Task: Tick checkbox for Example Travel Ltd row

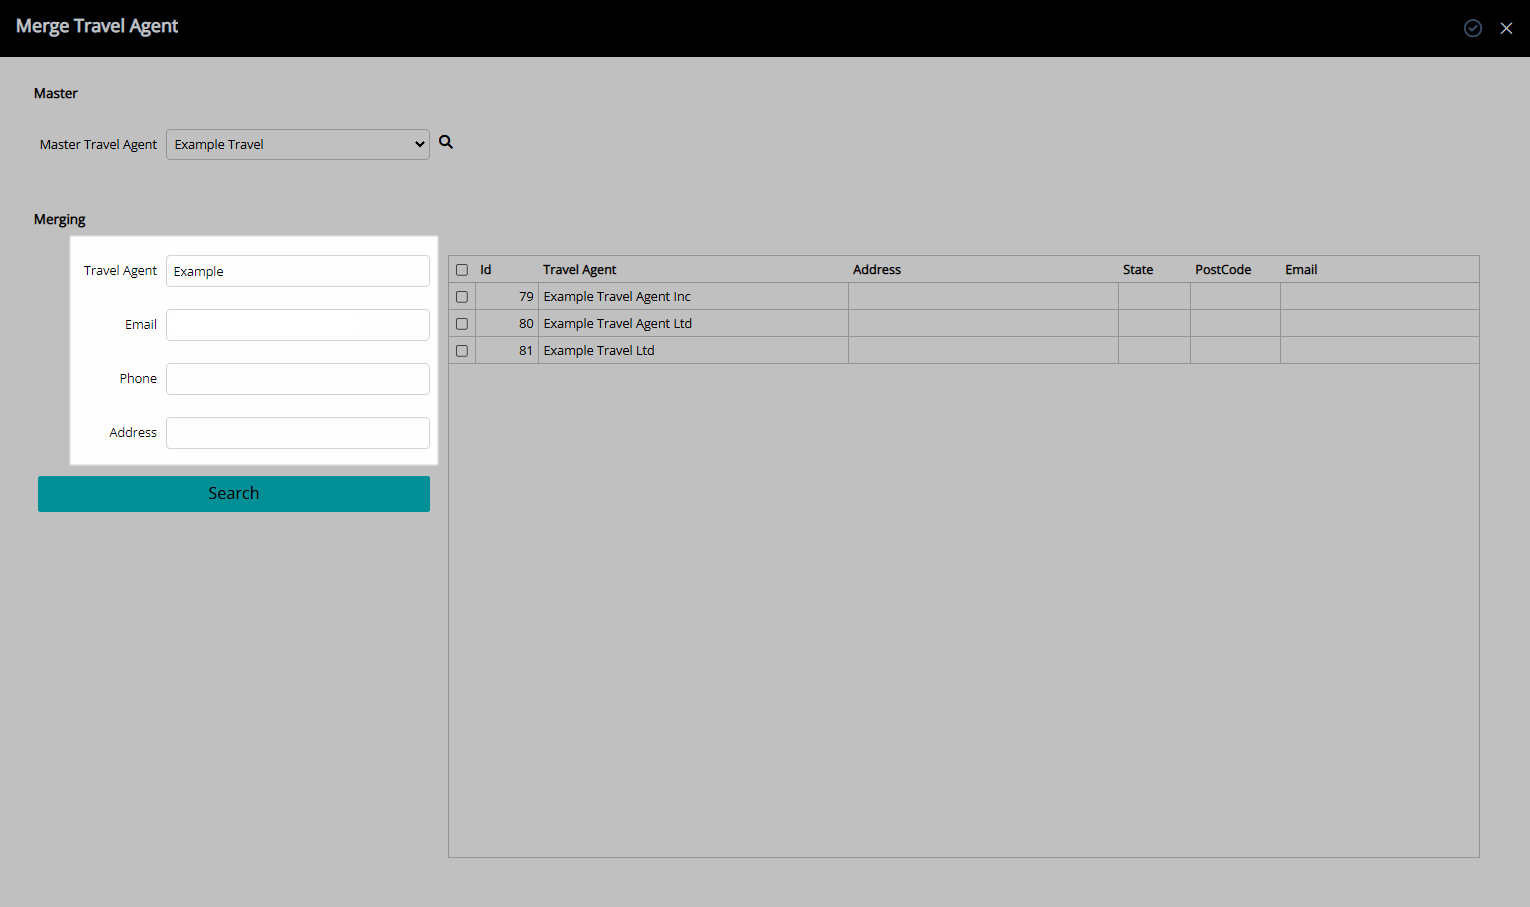Action: click(462, 351)
